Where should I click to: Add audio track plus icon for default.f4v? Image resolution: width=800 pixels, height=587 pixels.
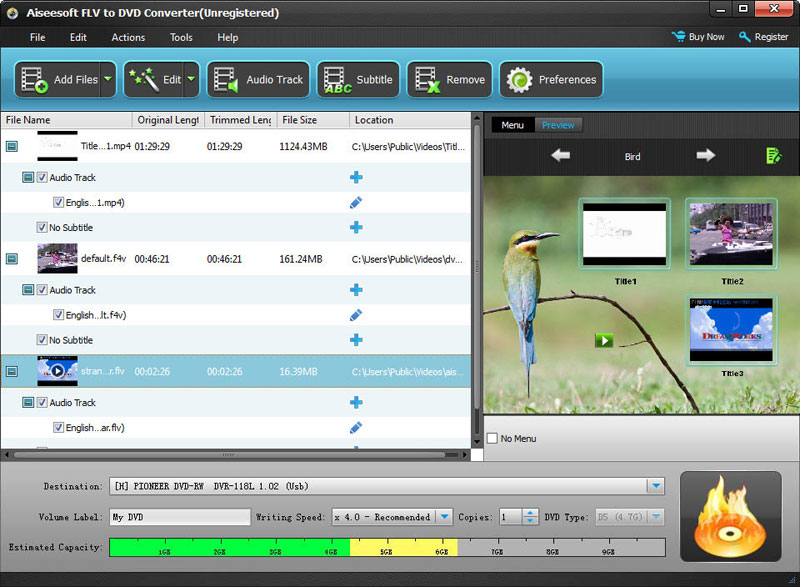356,290
